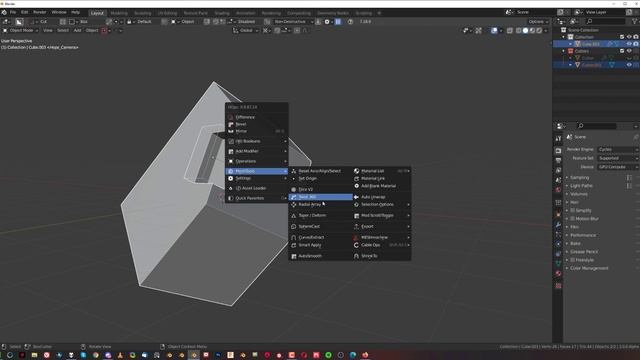Click Material Link menu entry
640x360 pixels.
tap(382, 178)
